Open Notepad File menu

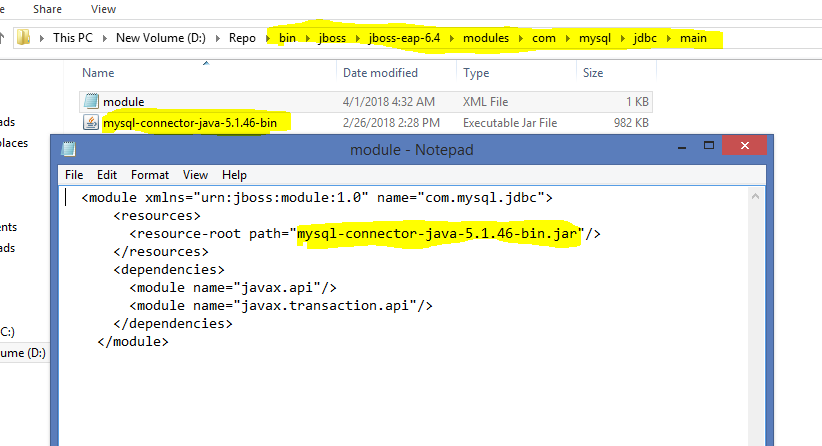74,175
